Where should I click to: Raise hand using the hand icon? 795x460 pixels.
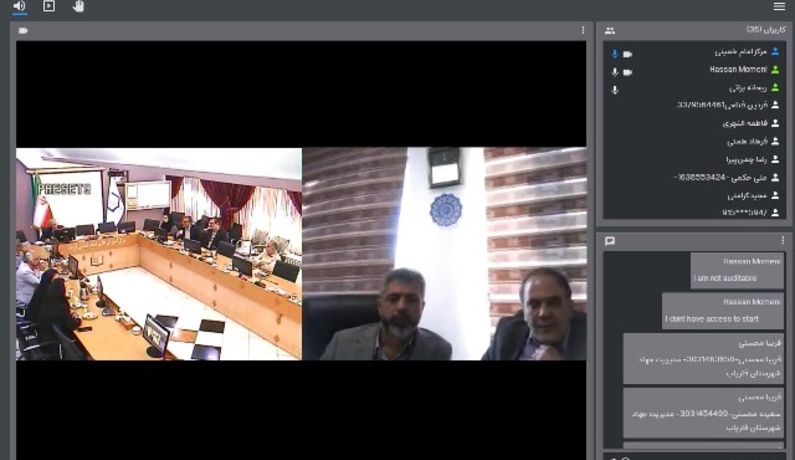(78, 6)
